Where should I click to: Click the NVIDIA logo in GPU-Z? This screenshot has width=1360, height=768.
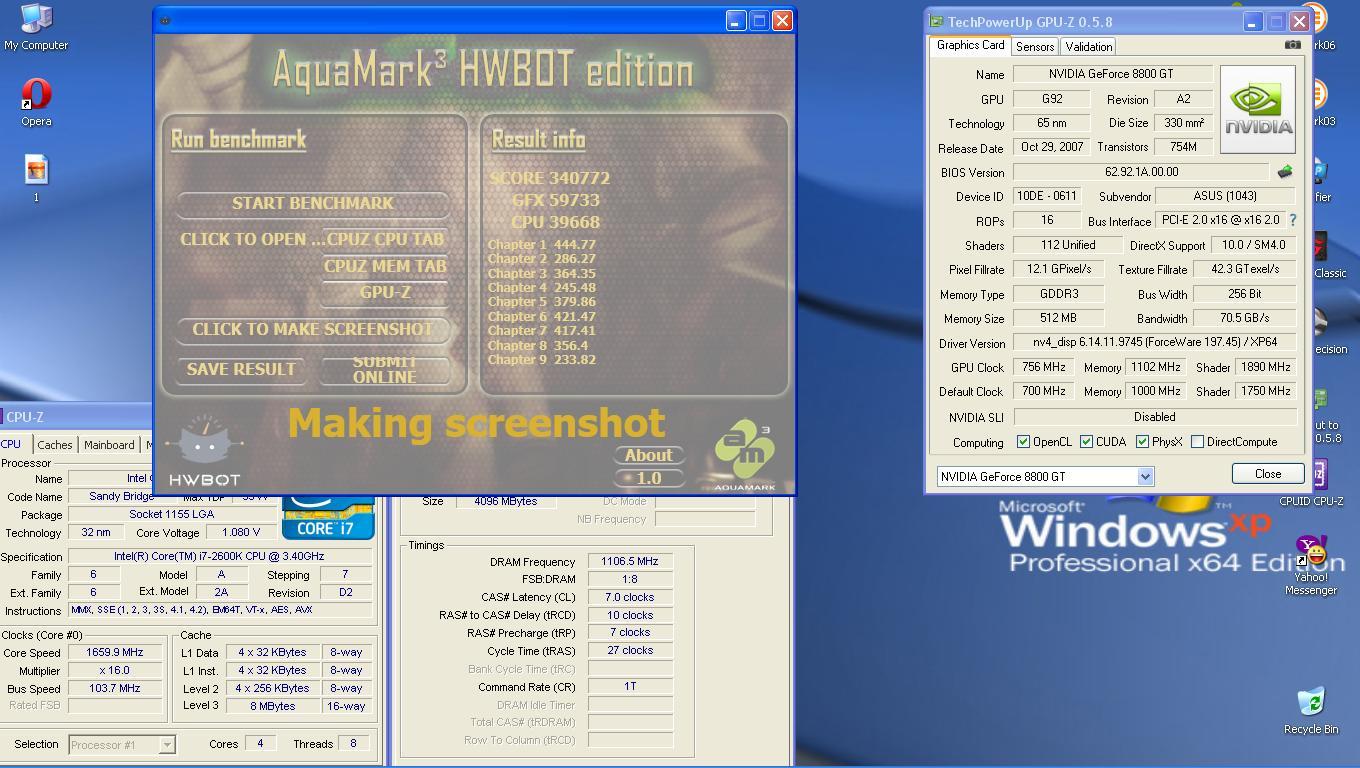tap(1257, 109)
